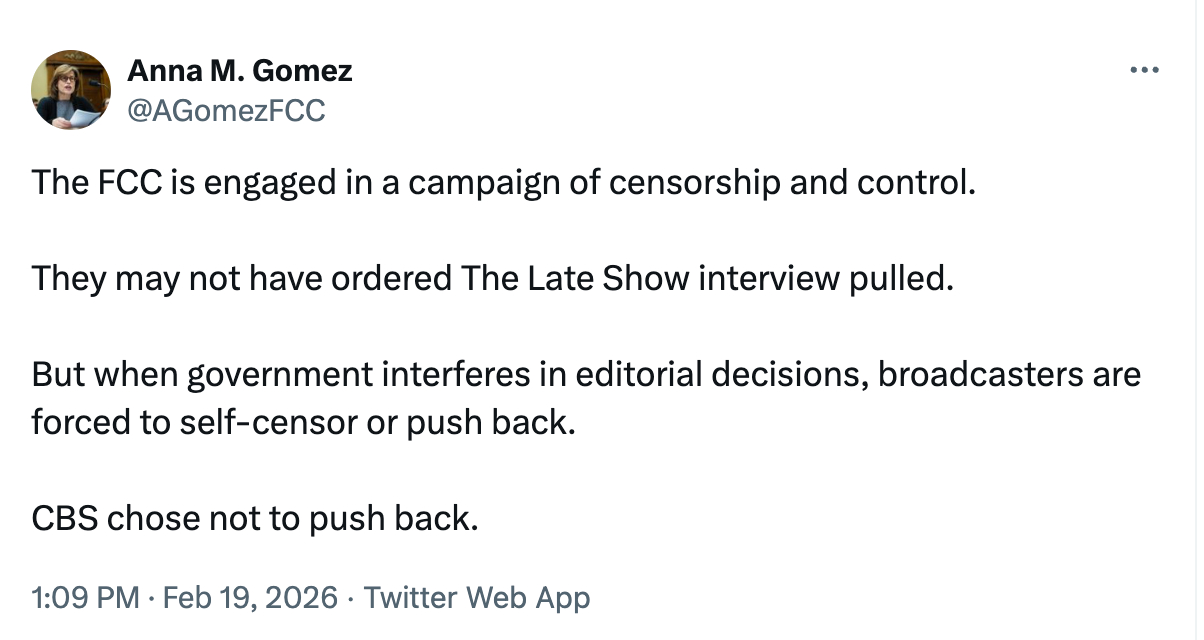Screen dimensions: 1204x640
Task: Click the Feb 19, 2026 date
Action: pos(248,598)
